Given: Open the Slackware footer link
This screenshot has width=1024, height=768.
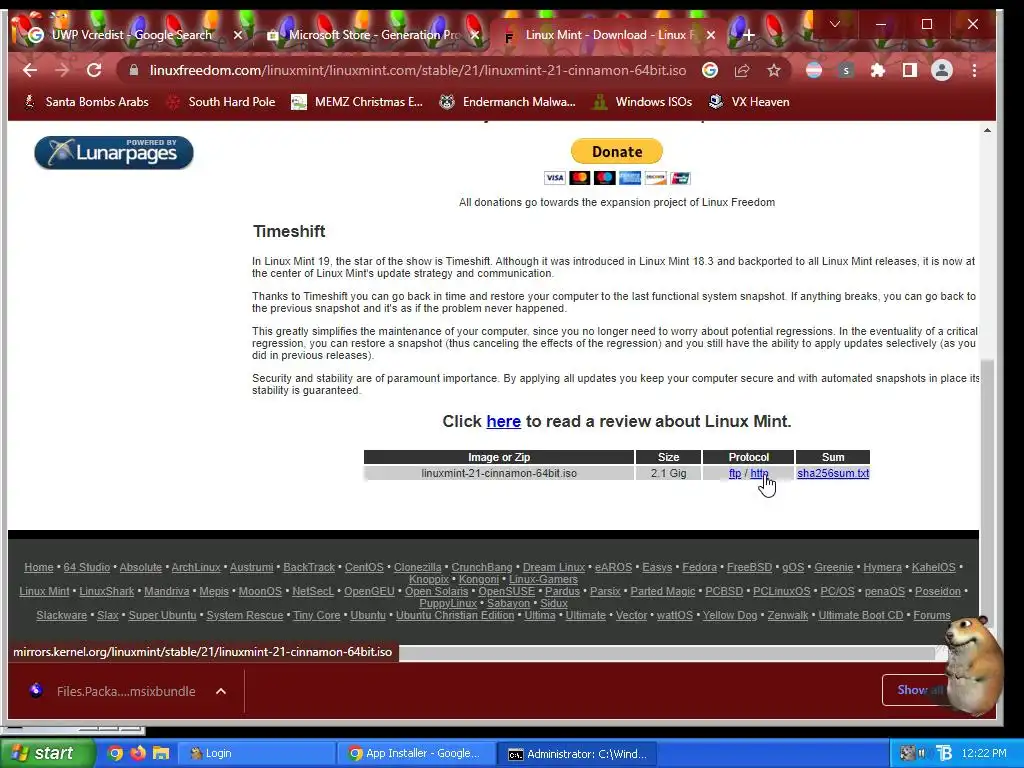Looking at the screenshot, I should click(x=61, y=616).
